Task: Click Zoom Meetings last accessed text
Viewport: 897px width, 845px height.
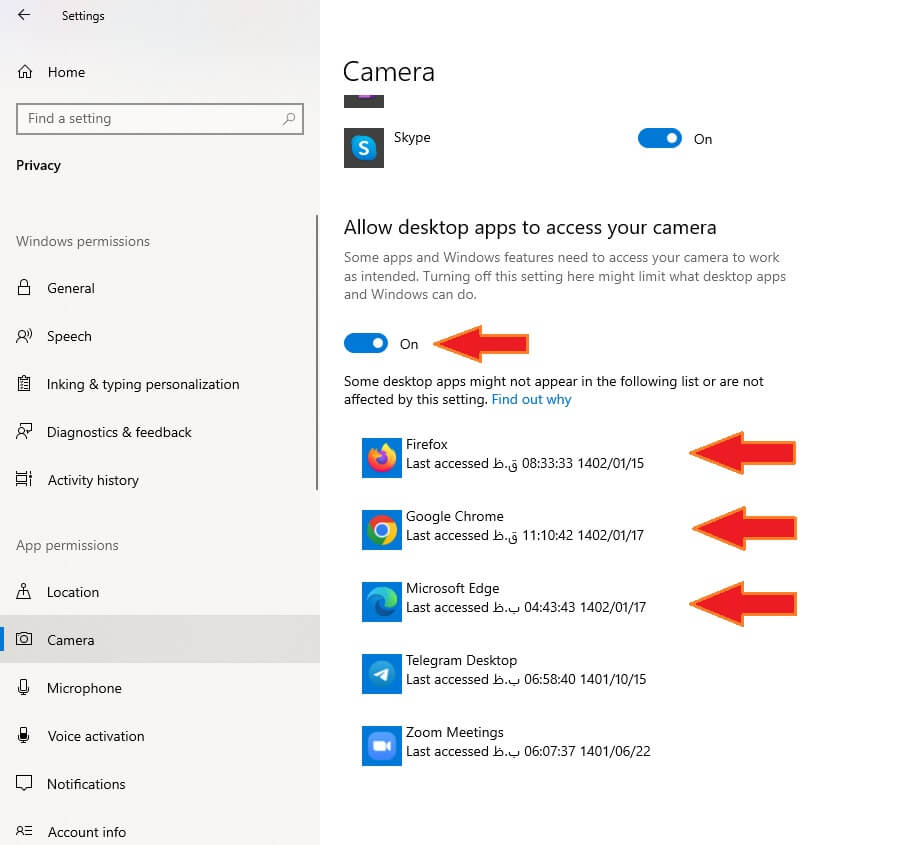Action: click(528, 751)
